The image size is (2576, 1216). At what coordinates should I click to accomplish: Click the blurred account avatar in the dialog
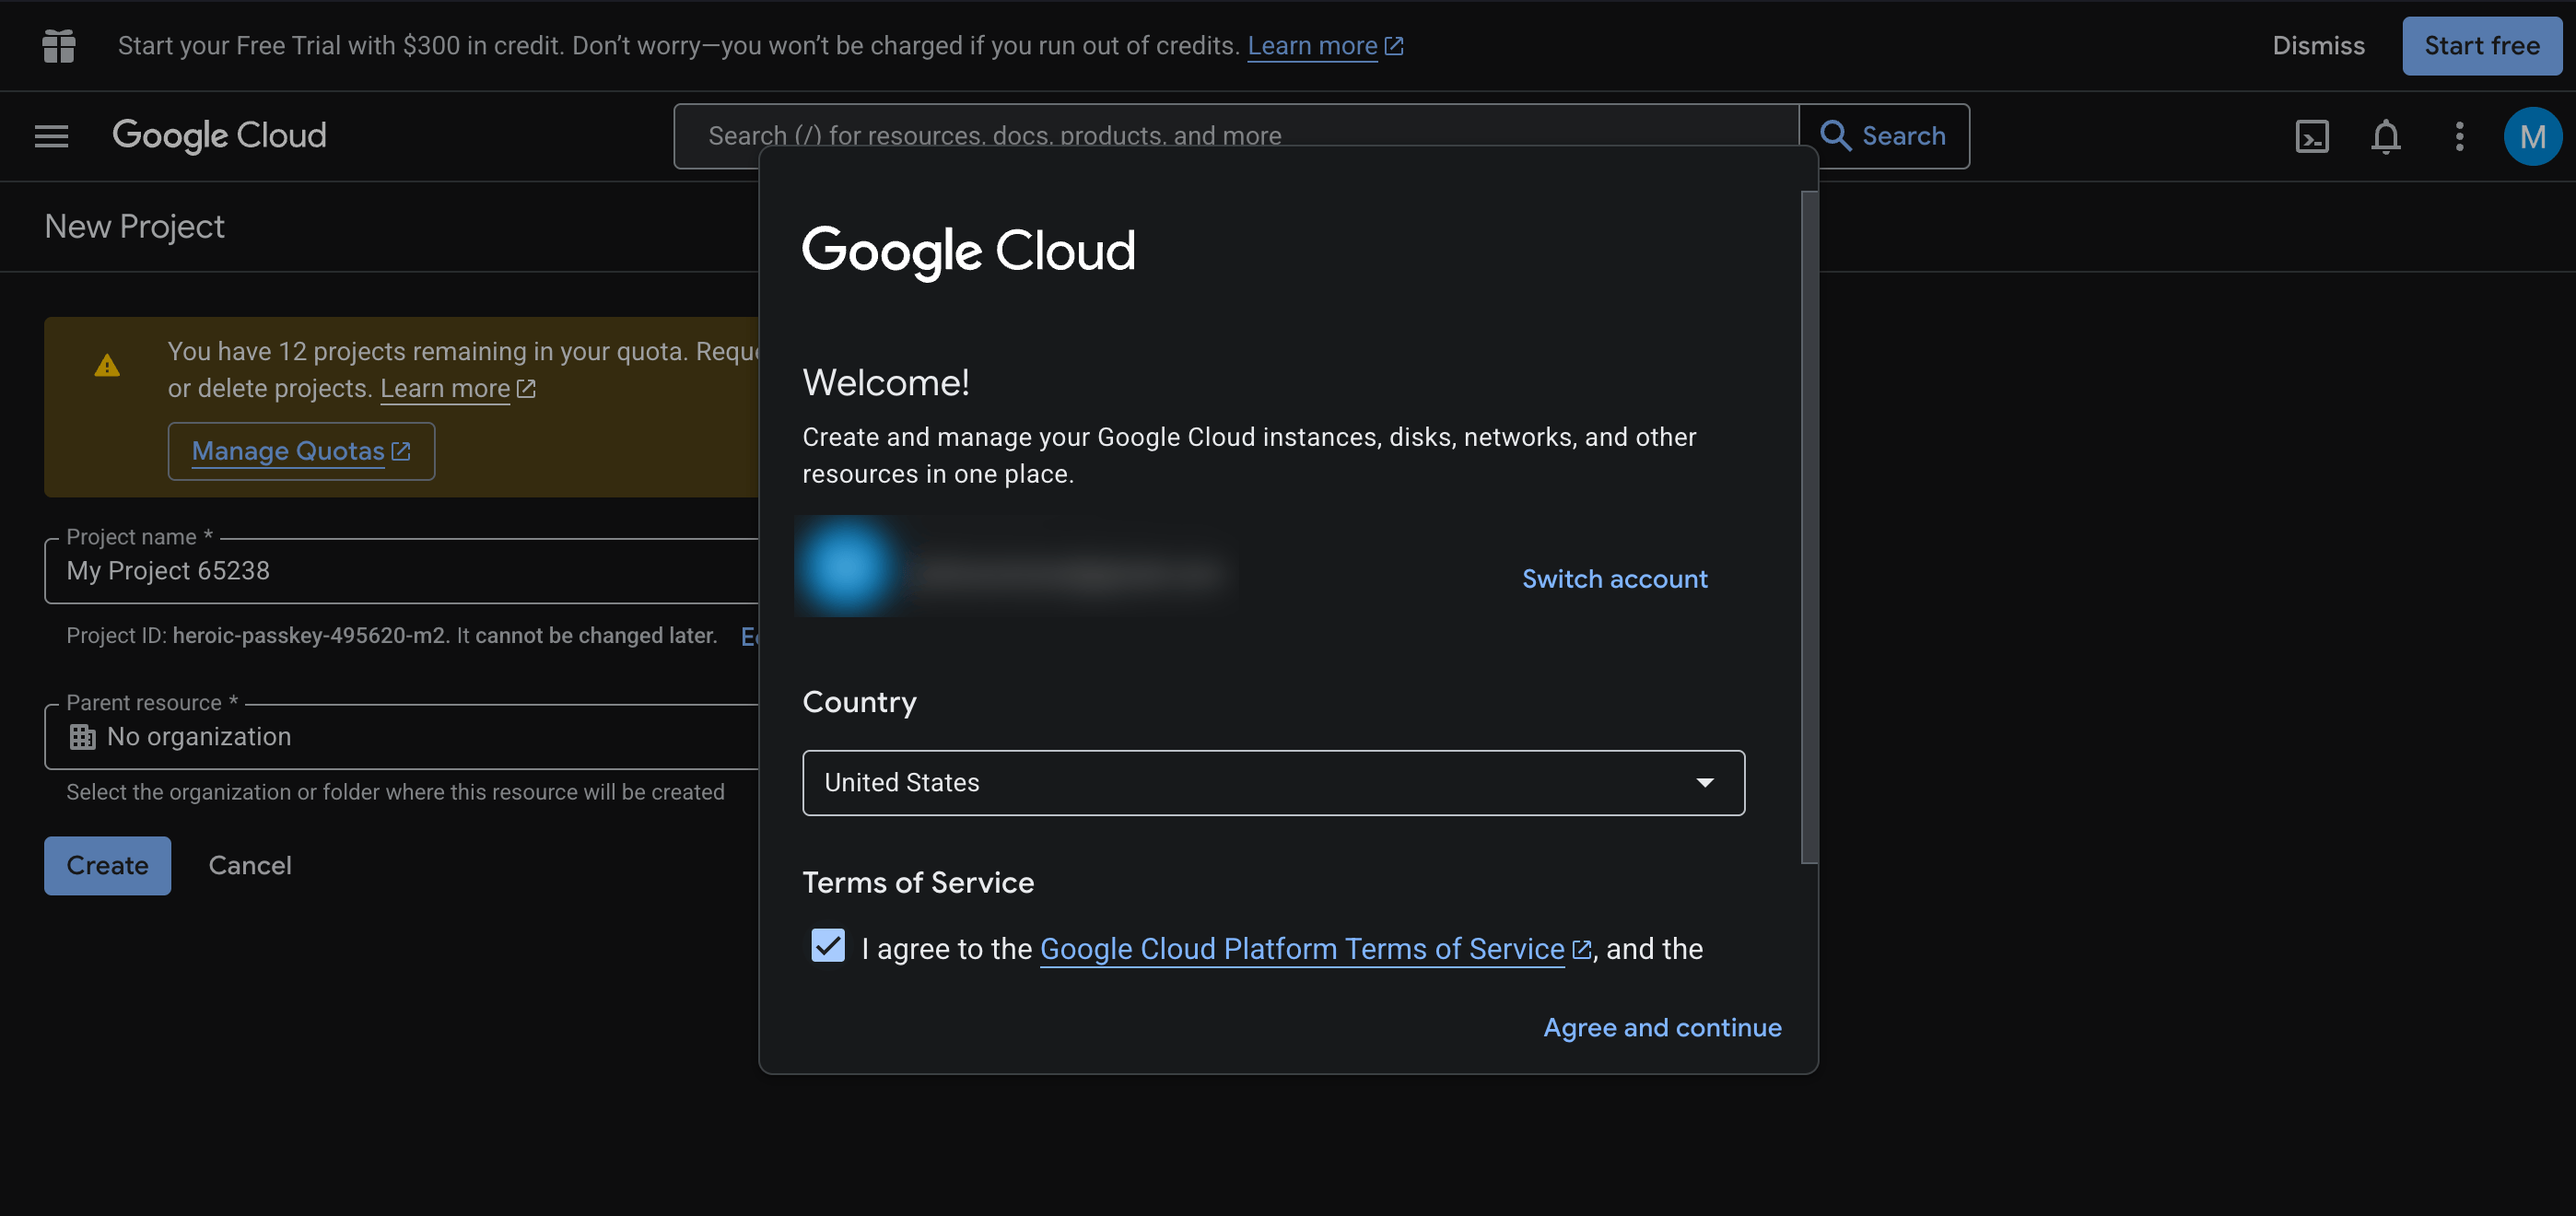coord(848,567)
